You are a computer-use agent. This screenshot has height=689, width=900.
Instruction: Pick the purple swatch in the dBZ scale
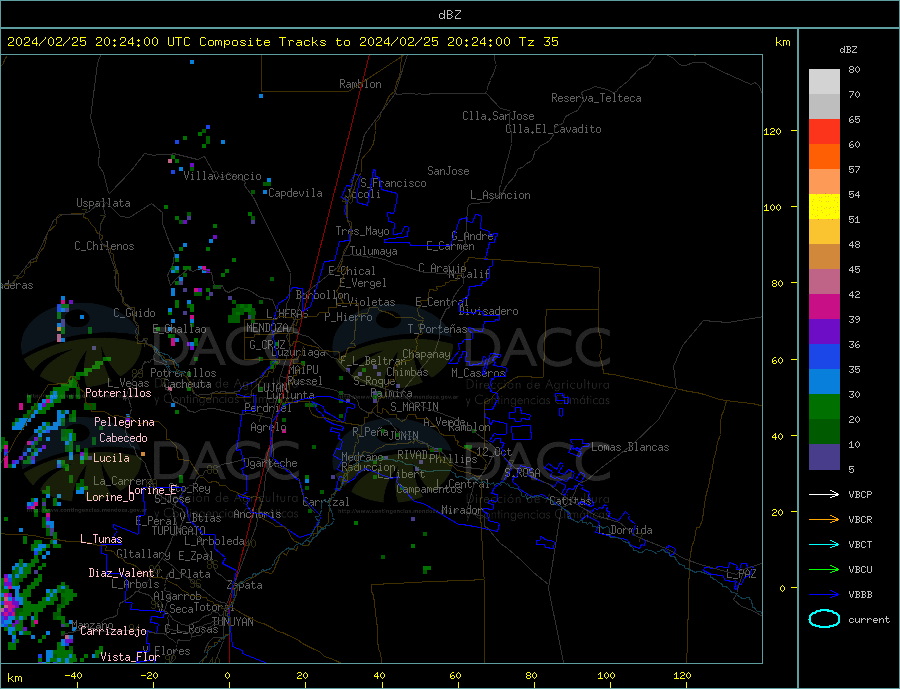point(824,331)
